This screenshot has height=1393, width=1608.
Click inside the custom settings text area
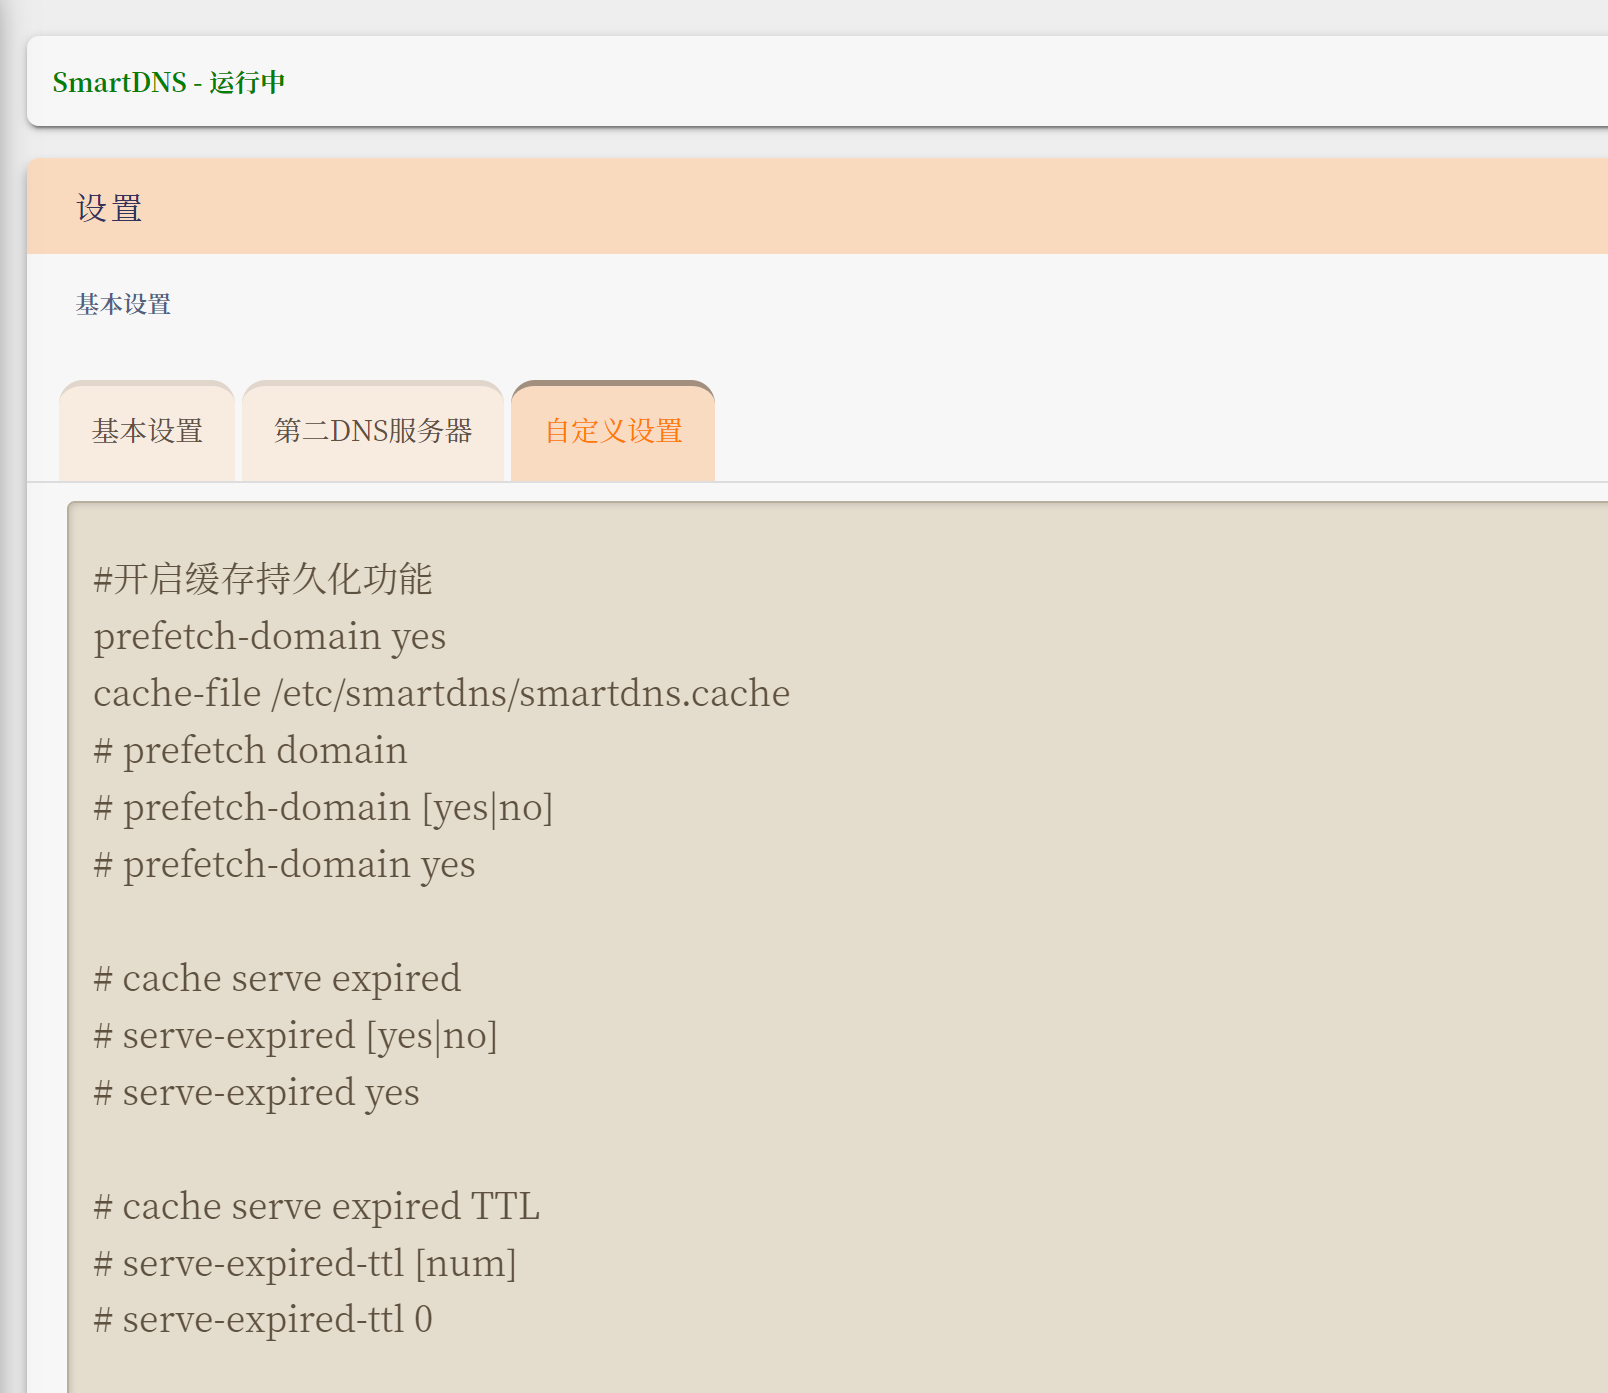[700, 900]
